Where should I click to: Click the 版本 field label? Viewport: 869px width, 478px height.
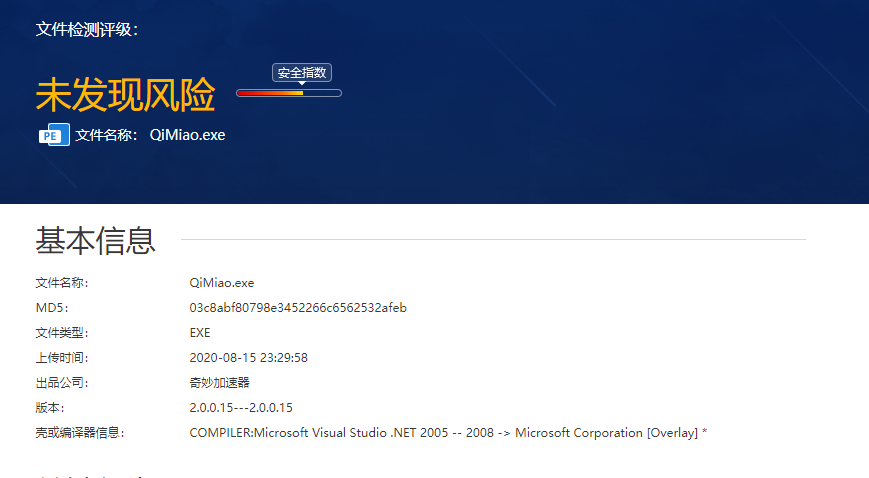[x=52, y=408]
